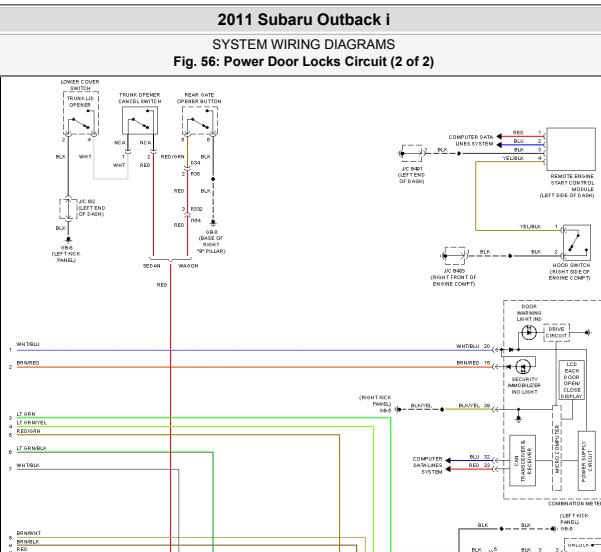Click the "R332" connector label
The width and height of the screenshot is (601, 552).
(x=196, y=209)
